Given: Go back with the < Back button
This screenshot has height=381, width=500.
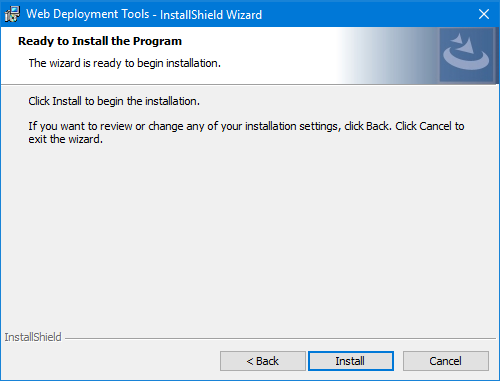Looking at the screenshot, I should point(263,361).
